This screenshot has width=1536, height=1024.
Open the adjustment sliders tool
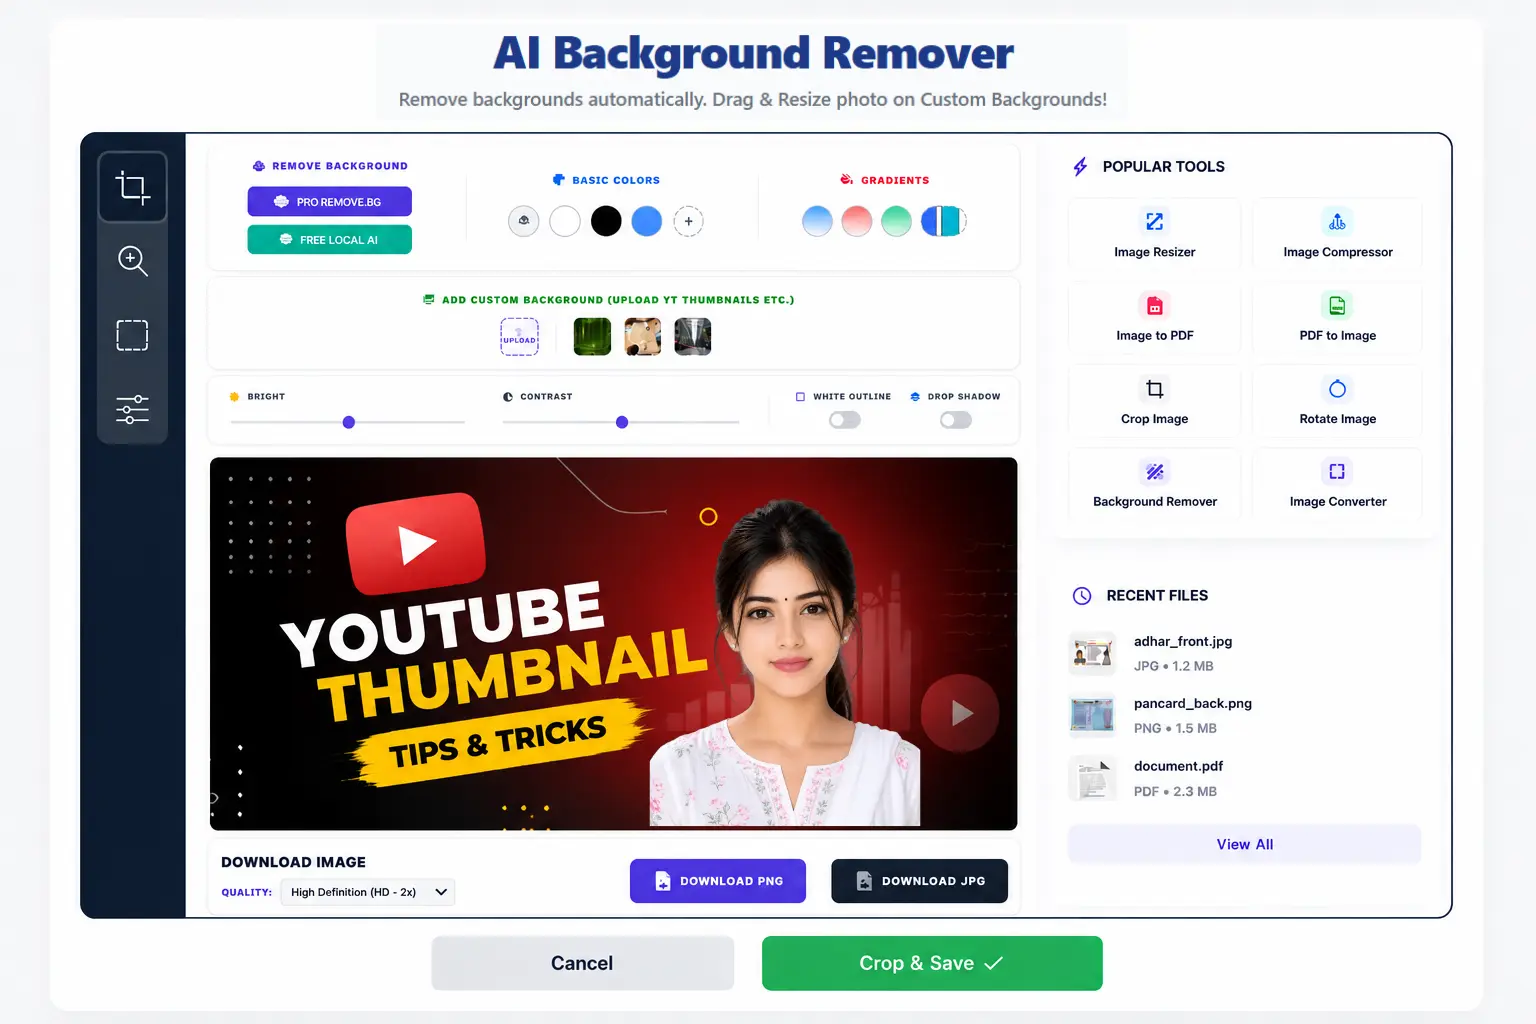click(133, 409)
